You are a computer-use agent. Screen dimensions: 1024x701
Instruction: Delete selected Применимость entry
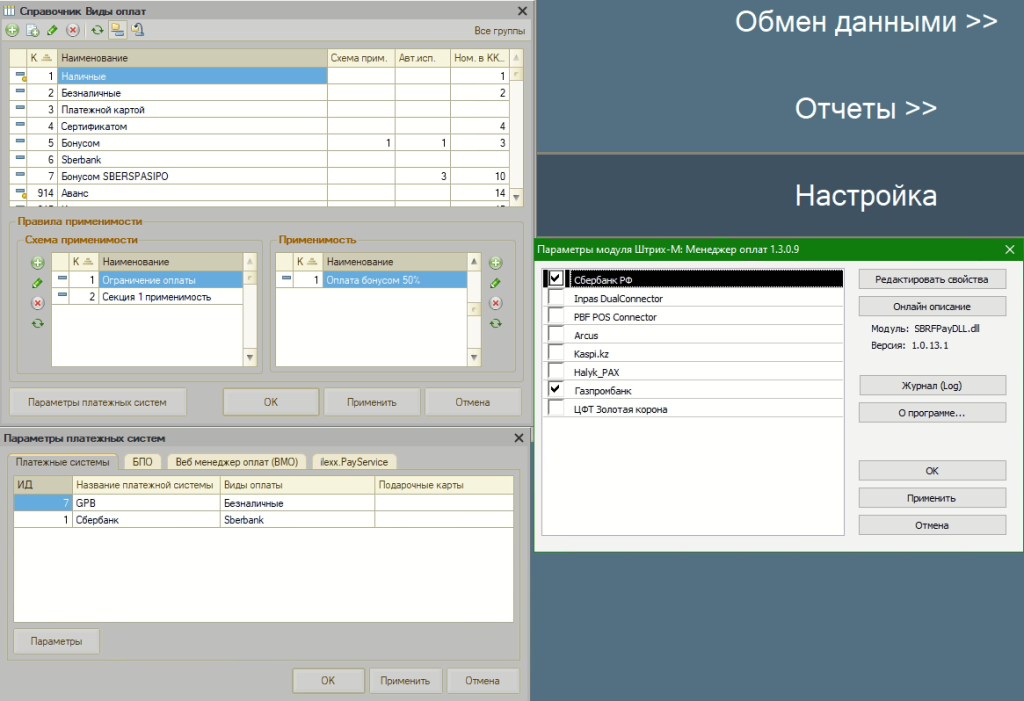496,303
